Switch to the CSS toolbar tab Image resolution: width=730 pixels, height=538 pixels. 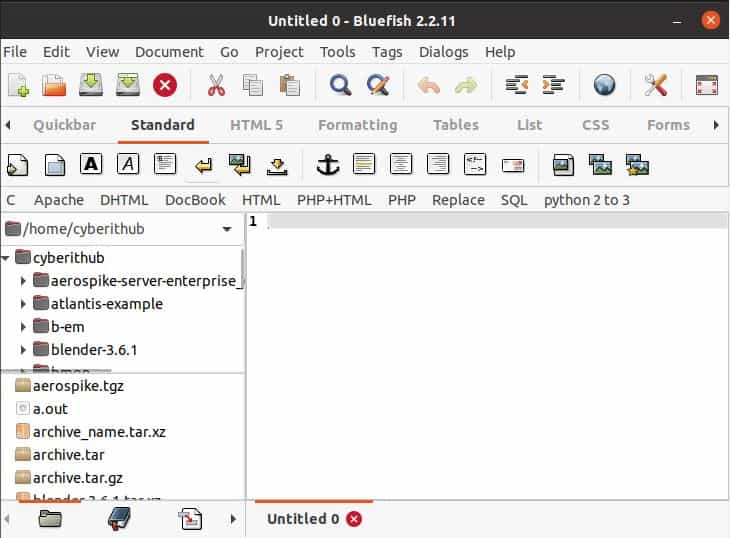(x=595, y=125)
